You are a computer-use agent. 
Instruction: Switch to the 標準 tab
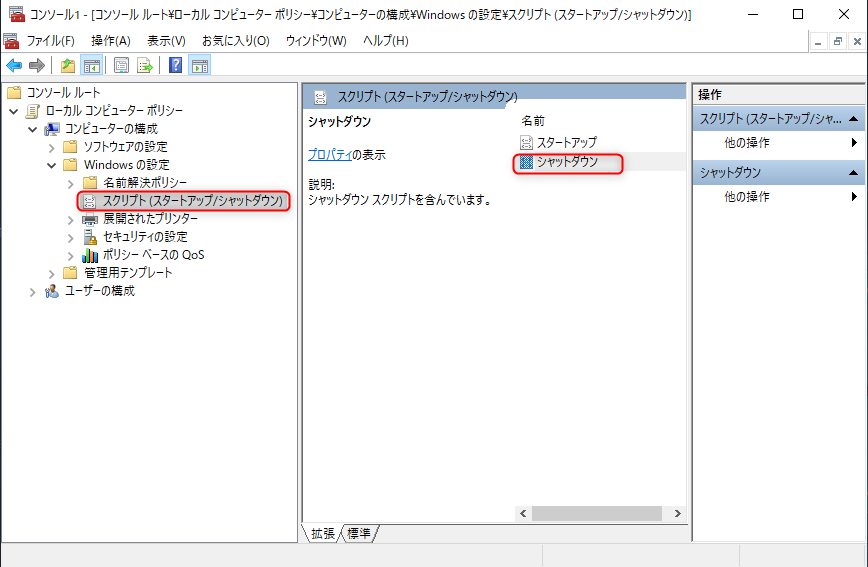pyautogui.click(x=359, y=533)
